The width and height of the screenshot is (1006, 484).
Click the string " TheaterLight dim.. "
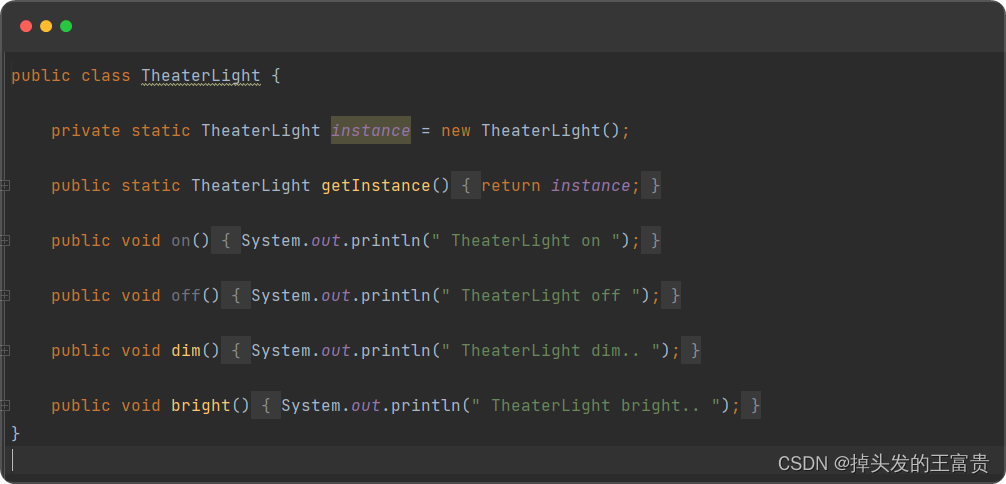click(x=551, y=350)
